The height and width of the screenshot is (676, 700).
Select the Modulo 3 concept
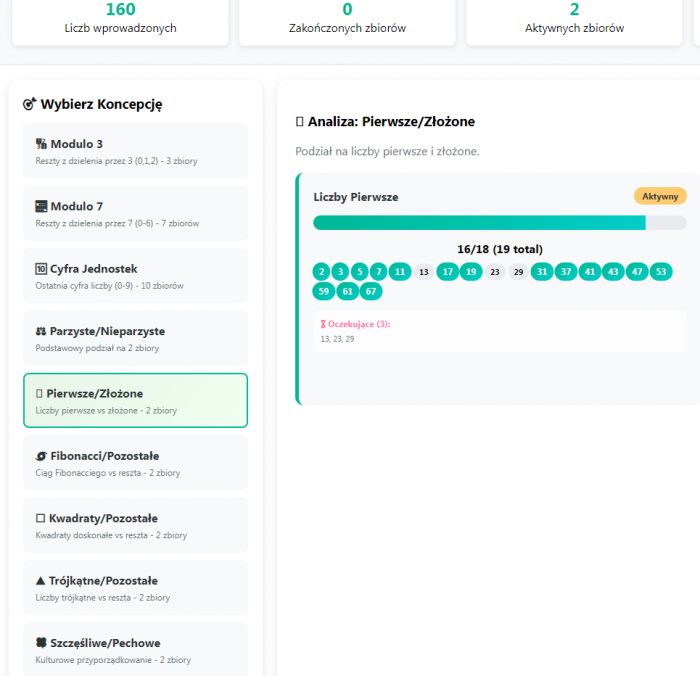(135, 151)
